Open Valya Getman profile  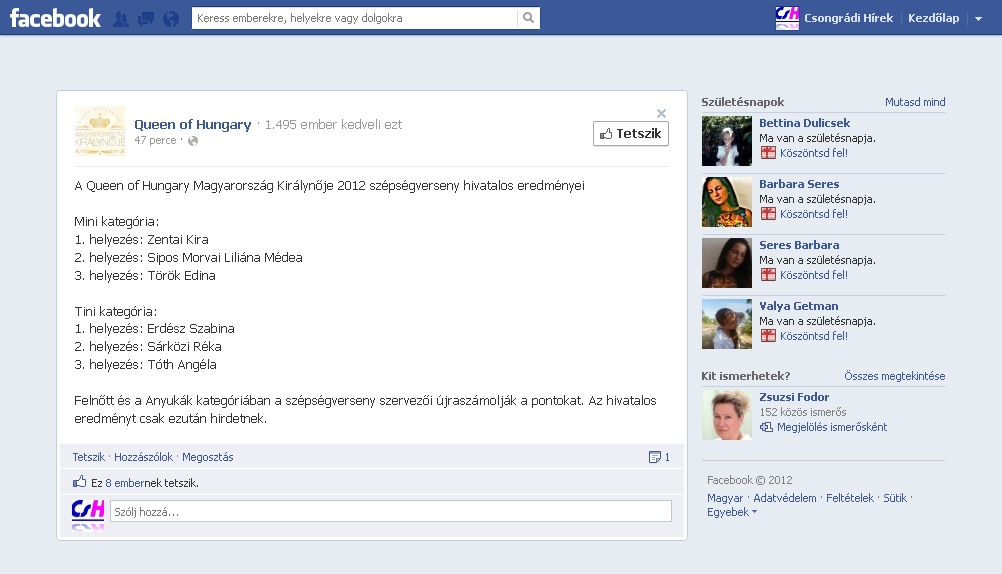pos(799,306)
